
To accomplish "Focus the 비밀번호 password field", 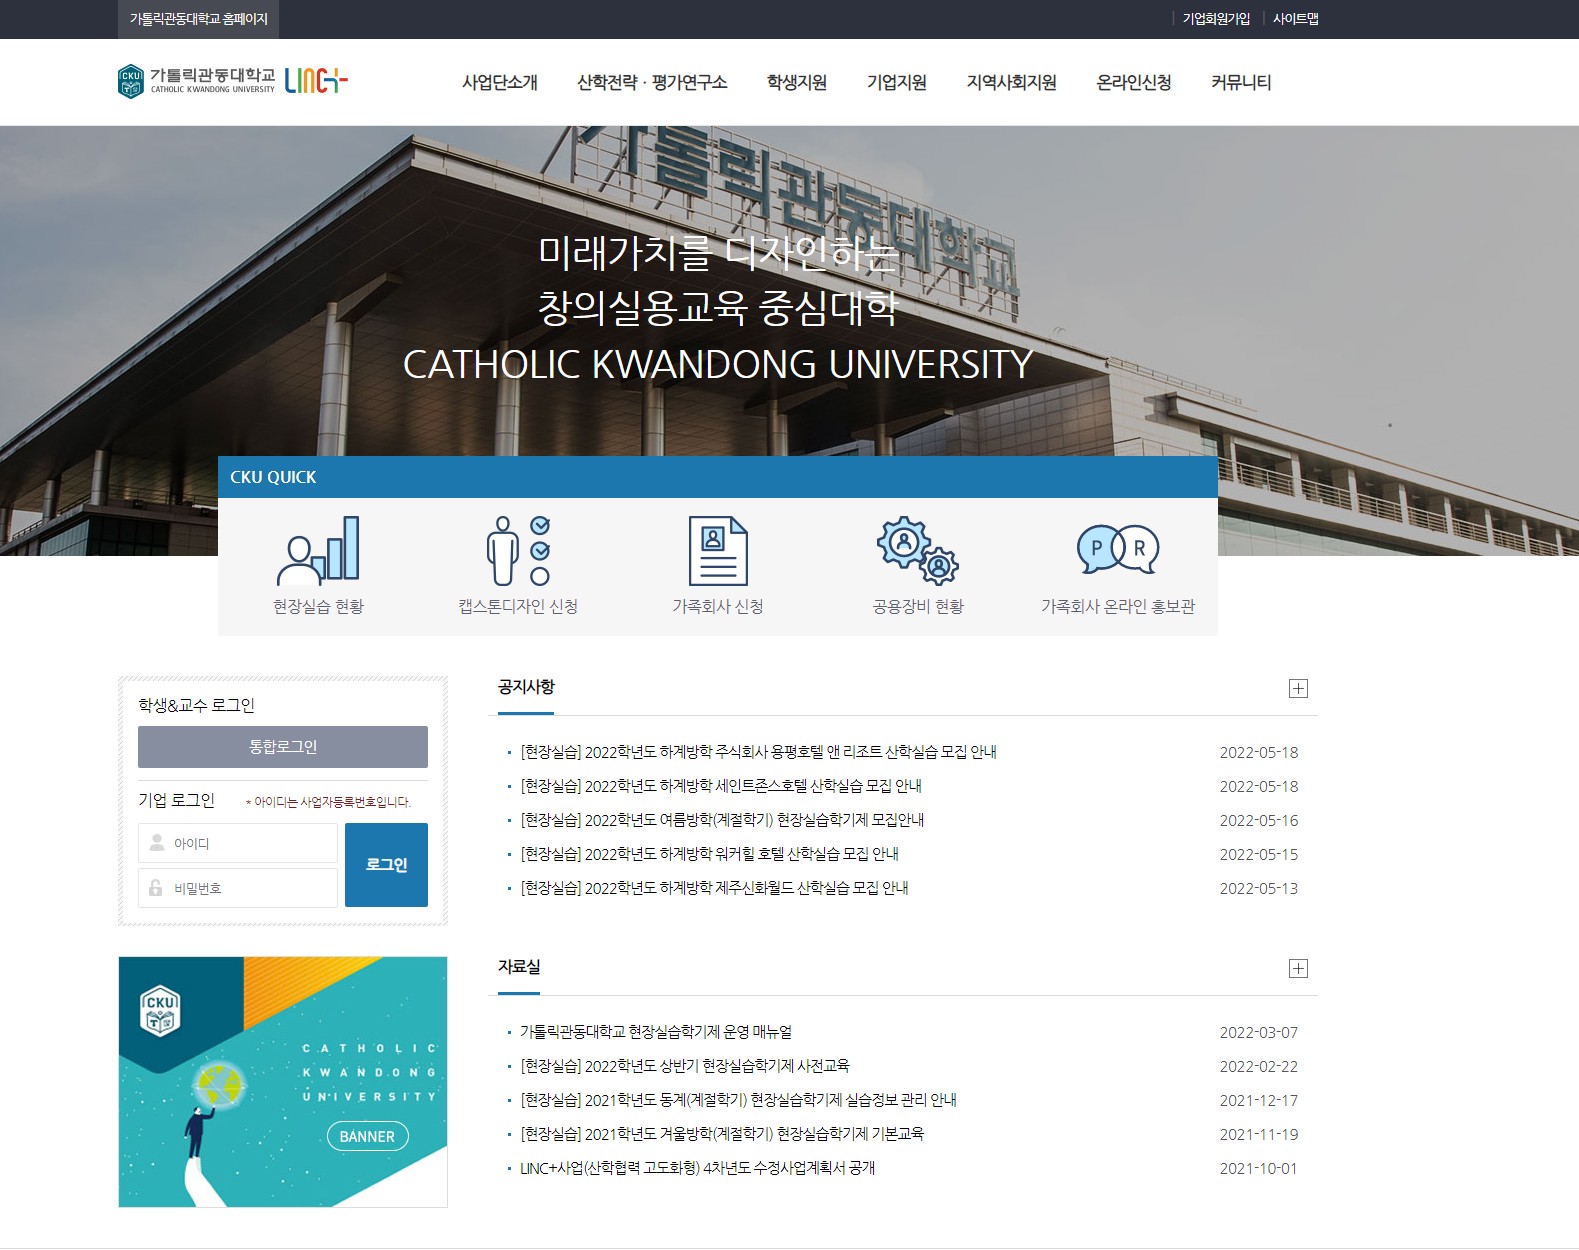I will click(238, 888).
